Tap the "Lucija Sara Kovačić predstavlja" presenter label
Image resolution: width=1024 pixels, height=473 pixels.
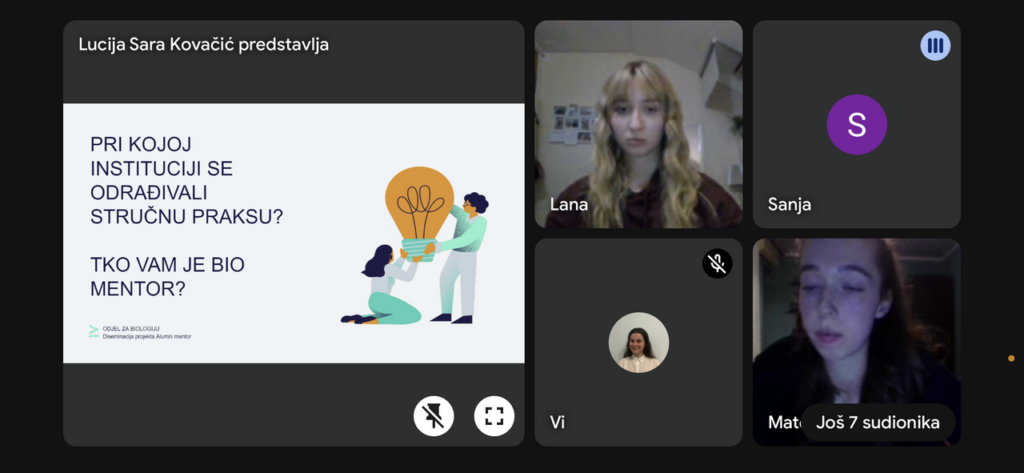point(204,44)
